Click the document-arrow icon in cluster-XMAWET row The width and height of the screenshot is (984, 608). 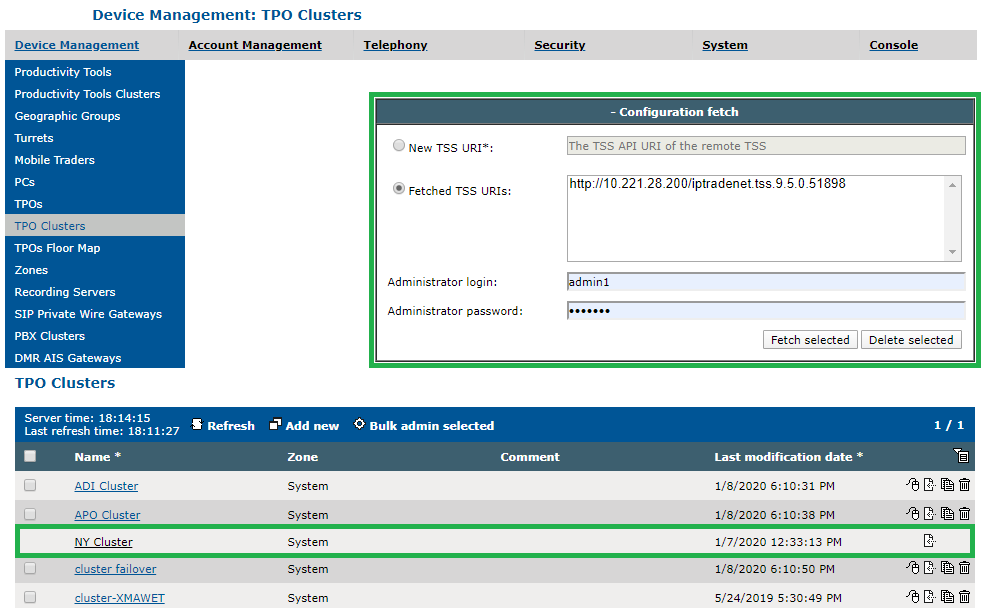coord(929,597)
